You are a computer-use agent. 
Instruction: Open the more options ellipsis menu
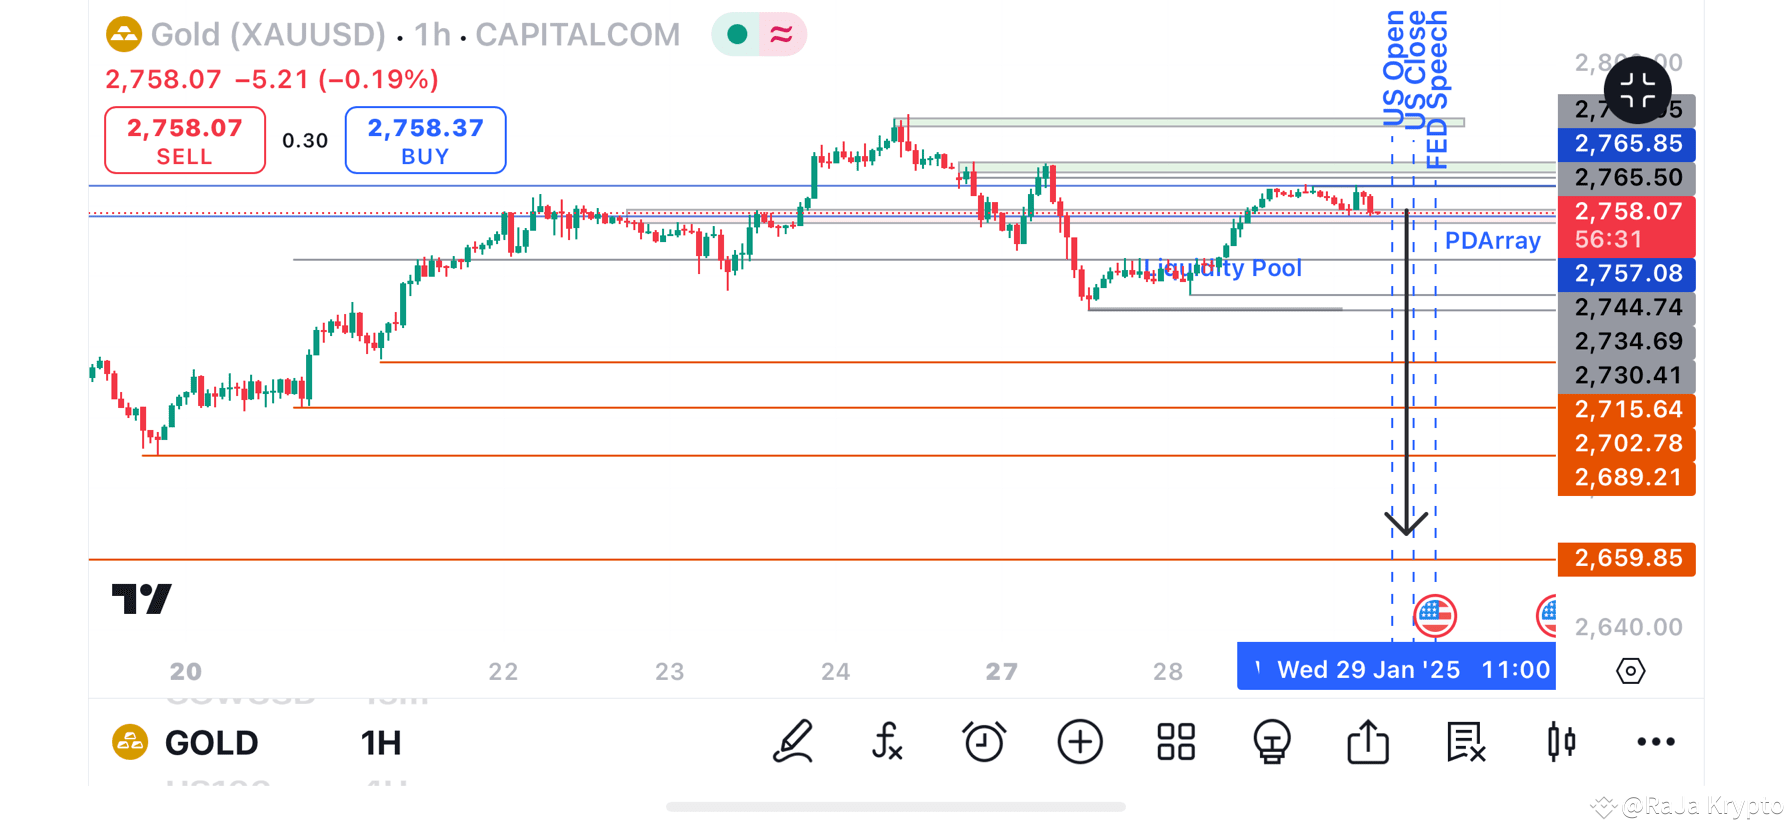[1655, 742]
